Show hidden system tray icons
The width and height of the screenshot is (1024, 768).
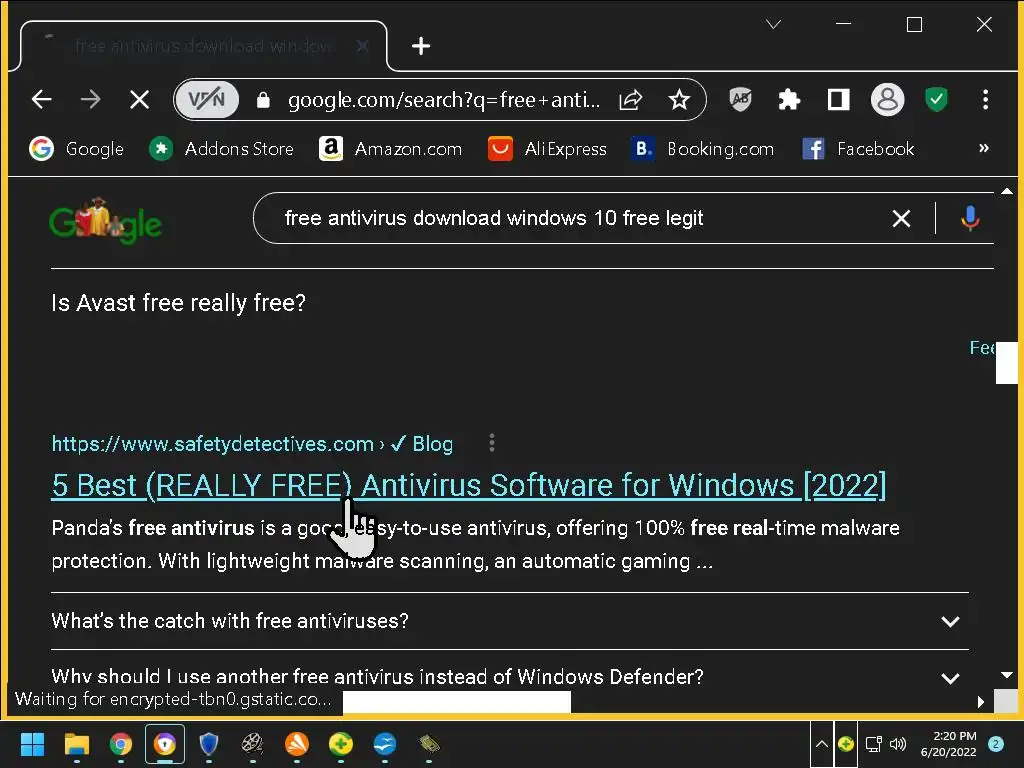click(x=822, y=744)
